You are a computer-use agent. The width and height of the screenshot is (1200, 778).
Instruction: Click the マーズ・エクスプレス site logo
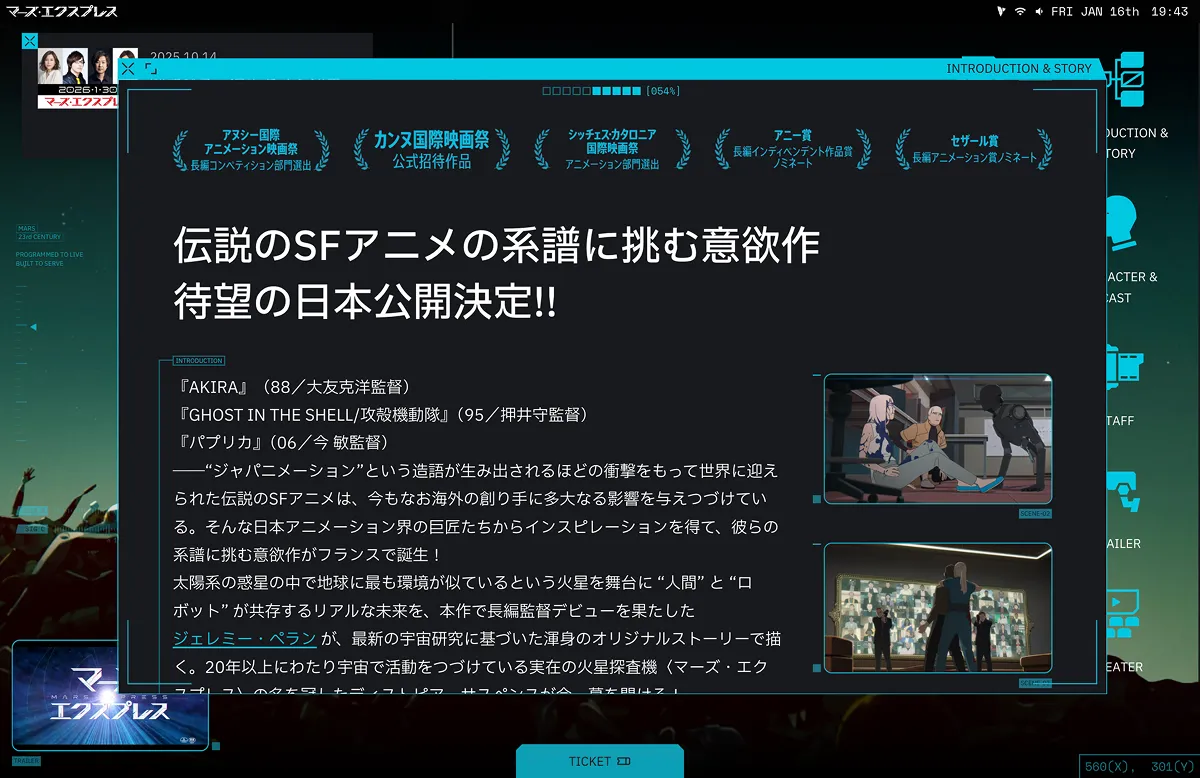coord(62,11)
